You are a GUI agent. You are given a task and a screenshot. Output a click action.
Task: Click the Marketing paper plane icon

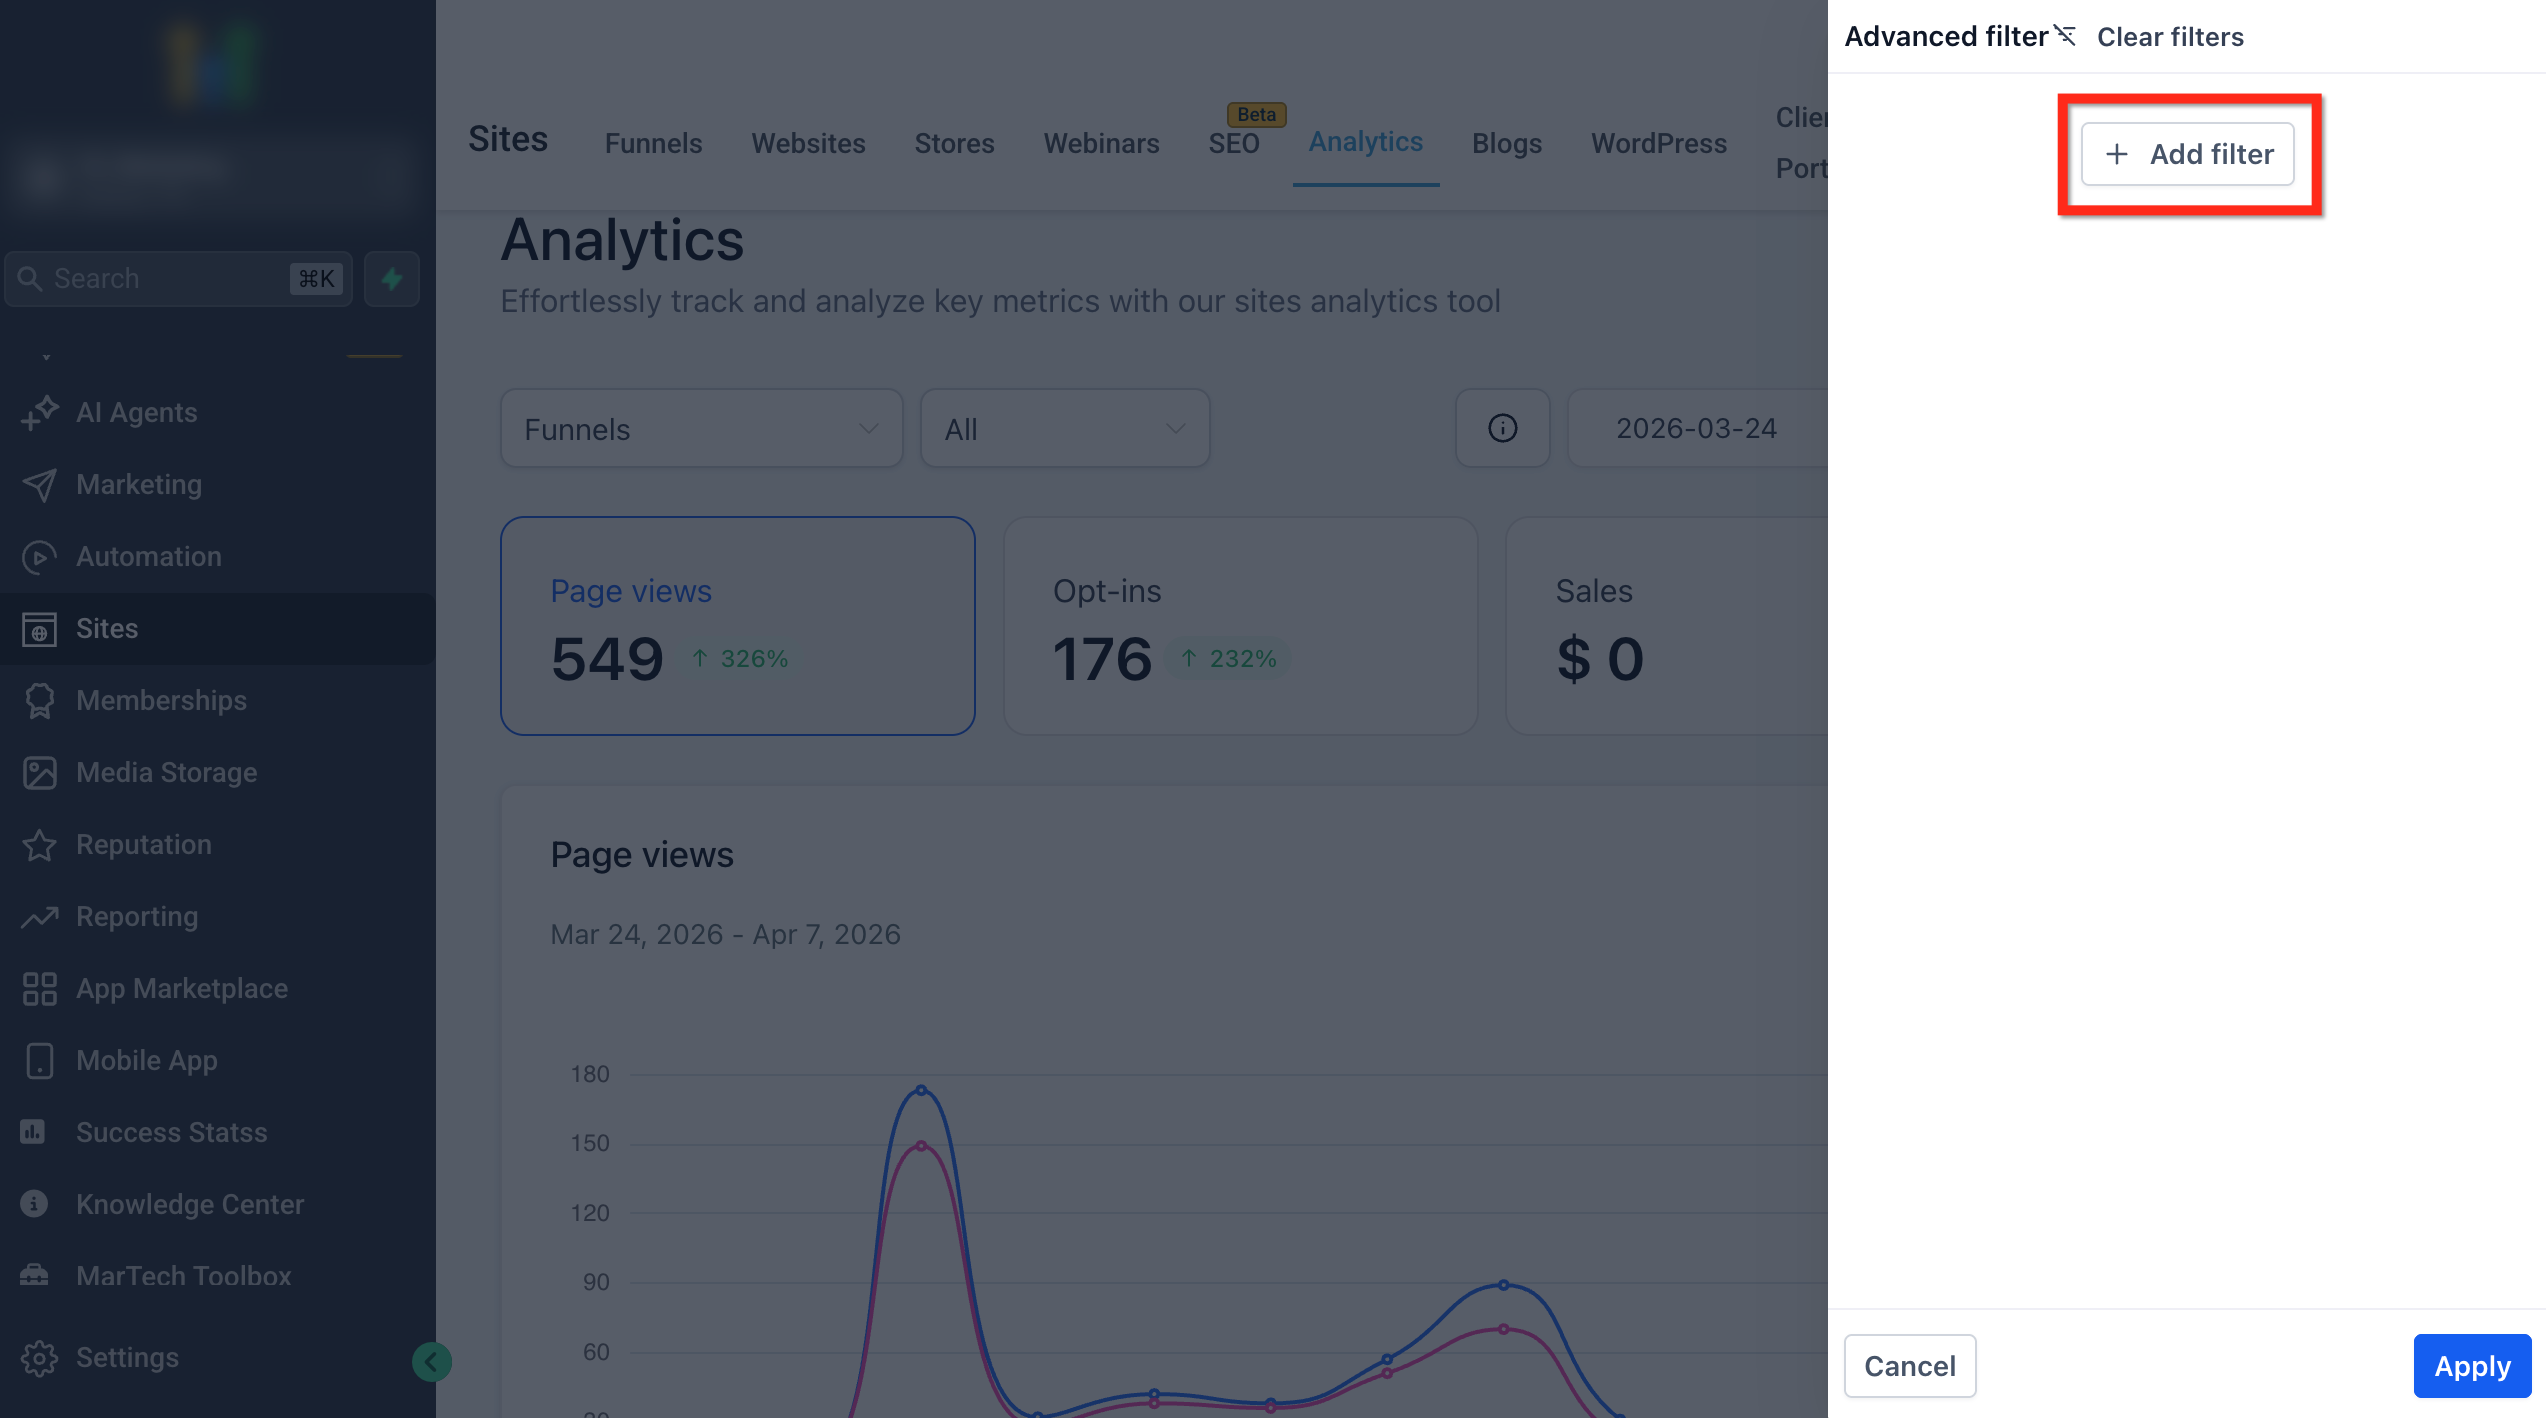[x=39, y=485]
